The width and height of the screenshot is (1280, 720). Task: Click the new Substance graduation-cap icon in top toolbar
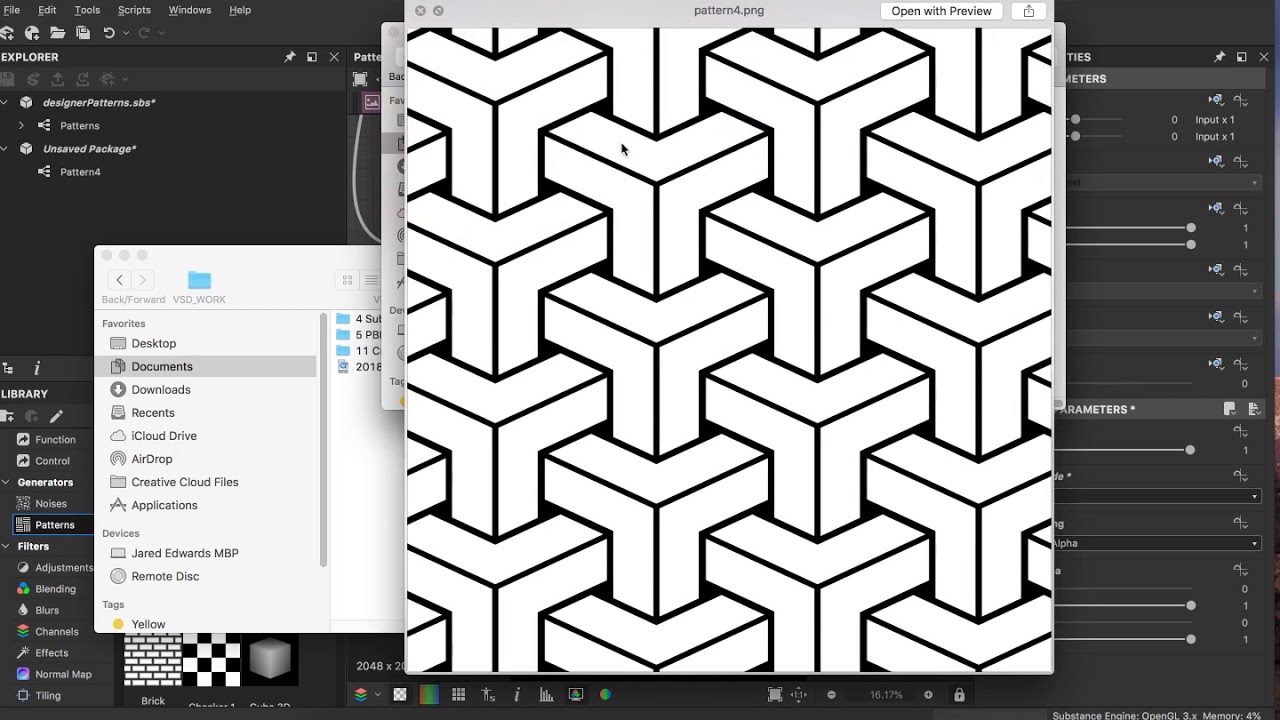8,33
